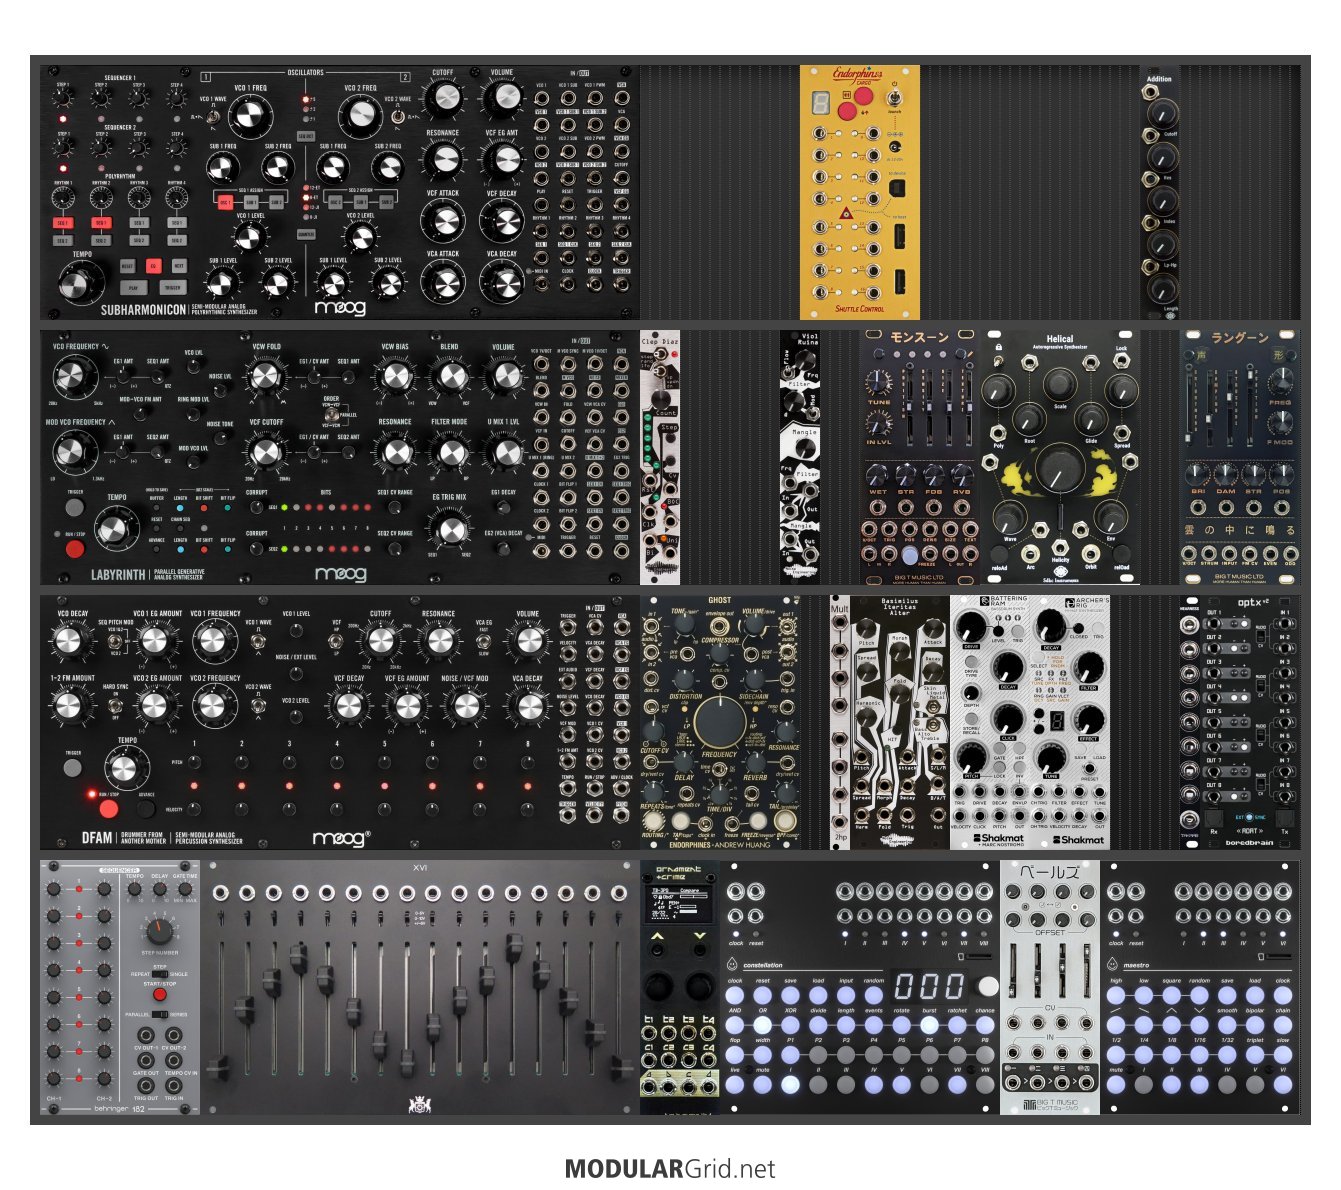Click the red EG button on Subharmonicon
This screenshot has width=1341, height=1190.
[153, 266]
